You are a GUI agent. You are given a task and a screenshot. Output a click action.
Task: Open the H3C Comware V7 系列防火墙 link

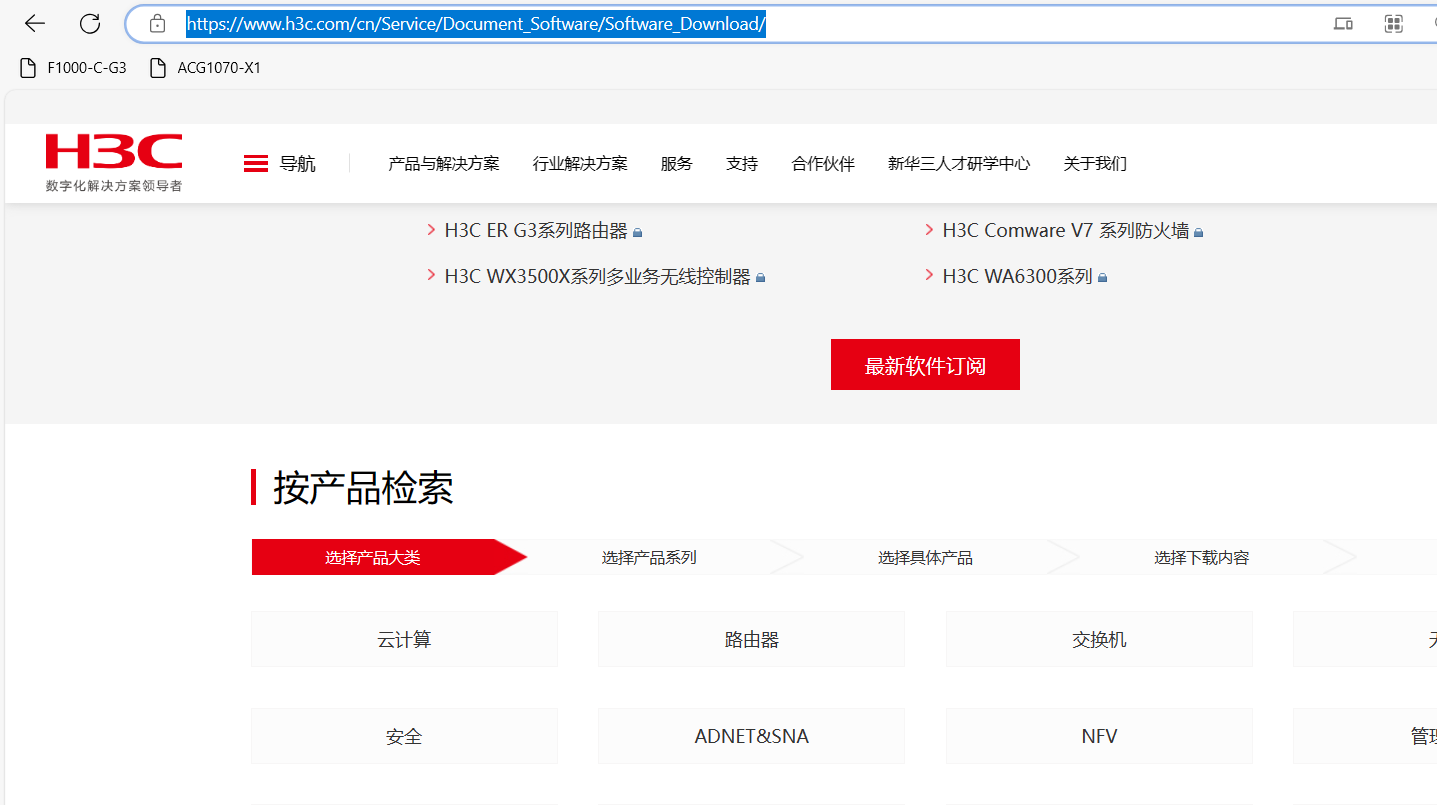[1066, 231]
